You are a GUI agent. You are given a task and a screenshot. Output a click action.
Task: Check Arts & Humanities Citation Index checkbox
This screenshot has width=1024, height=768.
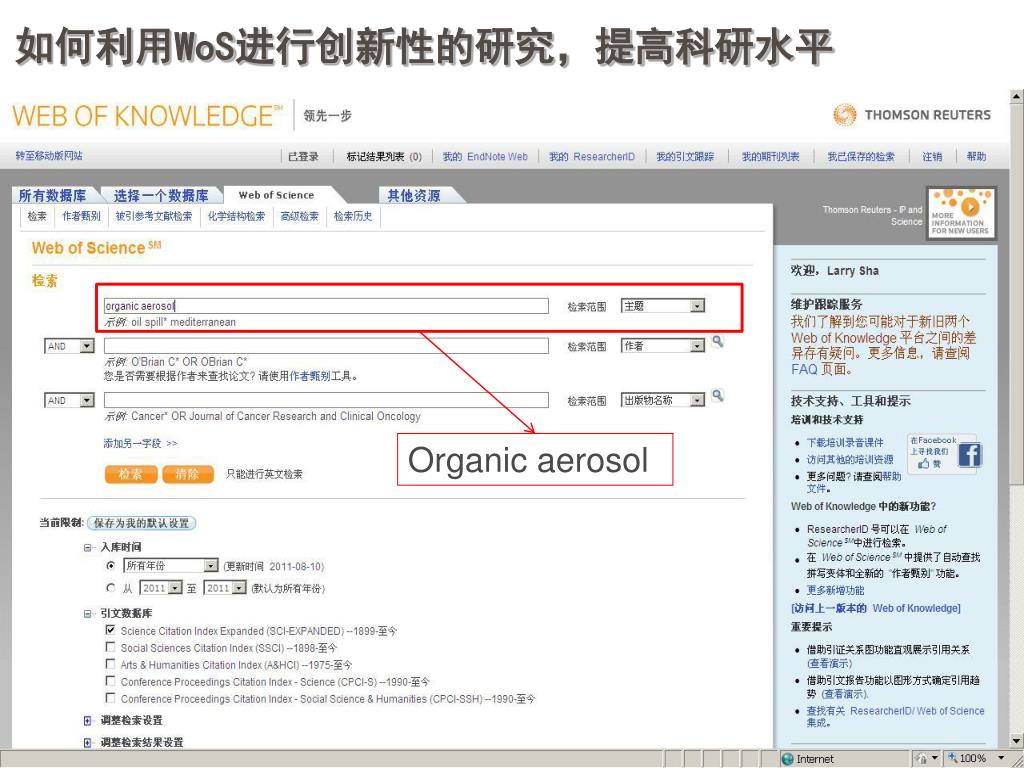tap(110, 664)
